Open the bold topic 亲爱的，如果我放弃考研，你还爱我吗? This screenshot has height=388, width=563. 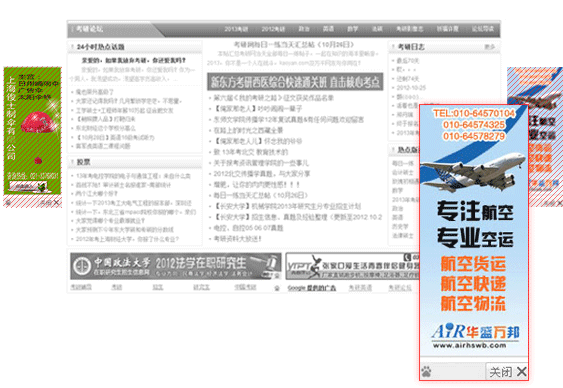(134, 60)
